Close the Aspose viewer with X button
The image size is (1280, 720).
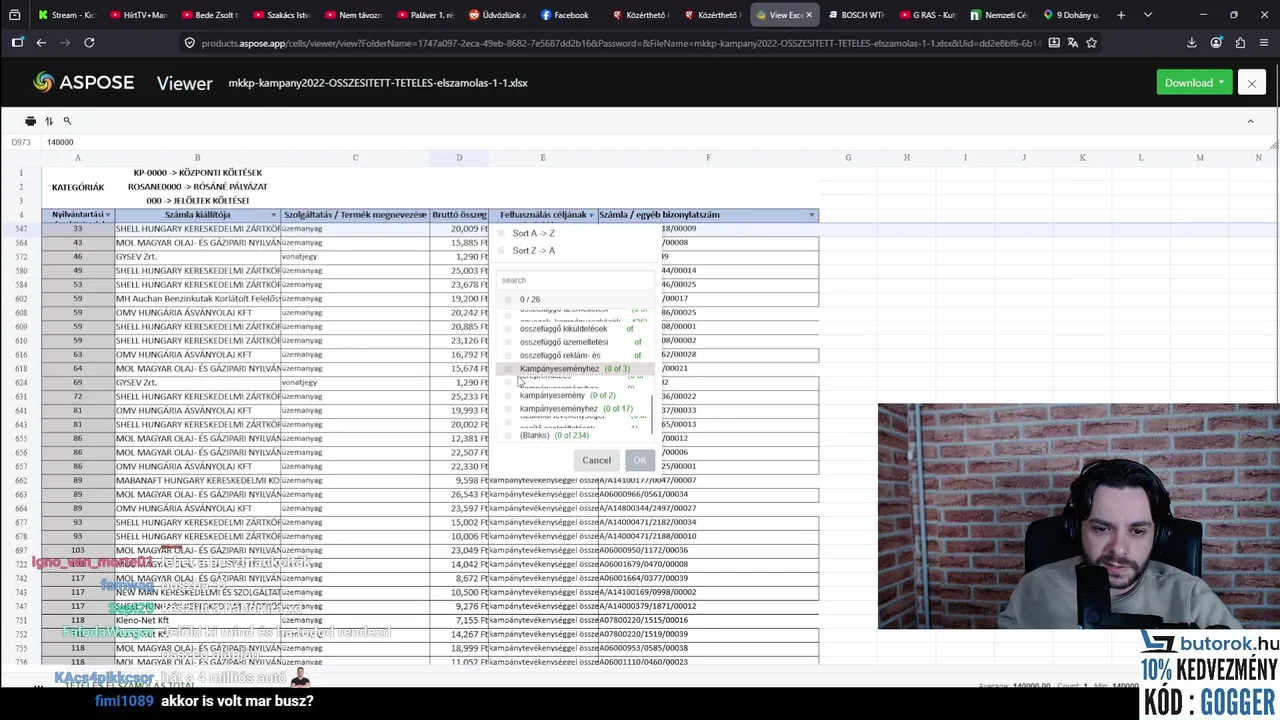click(1251, 83)
